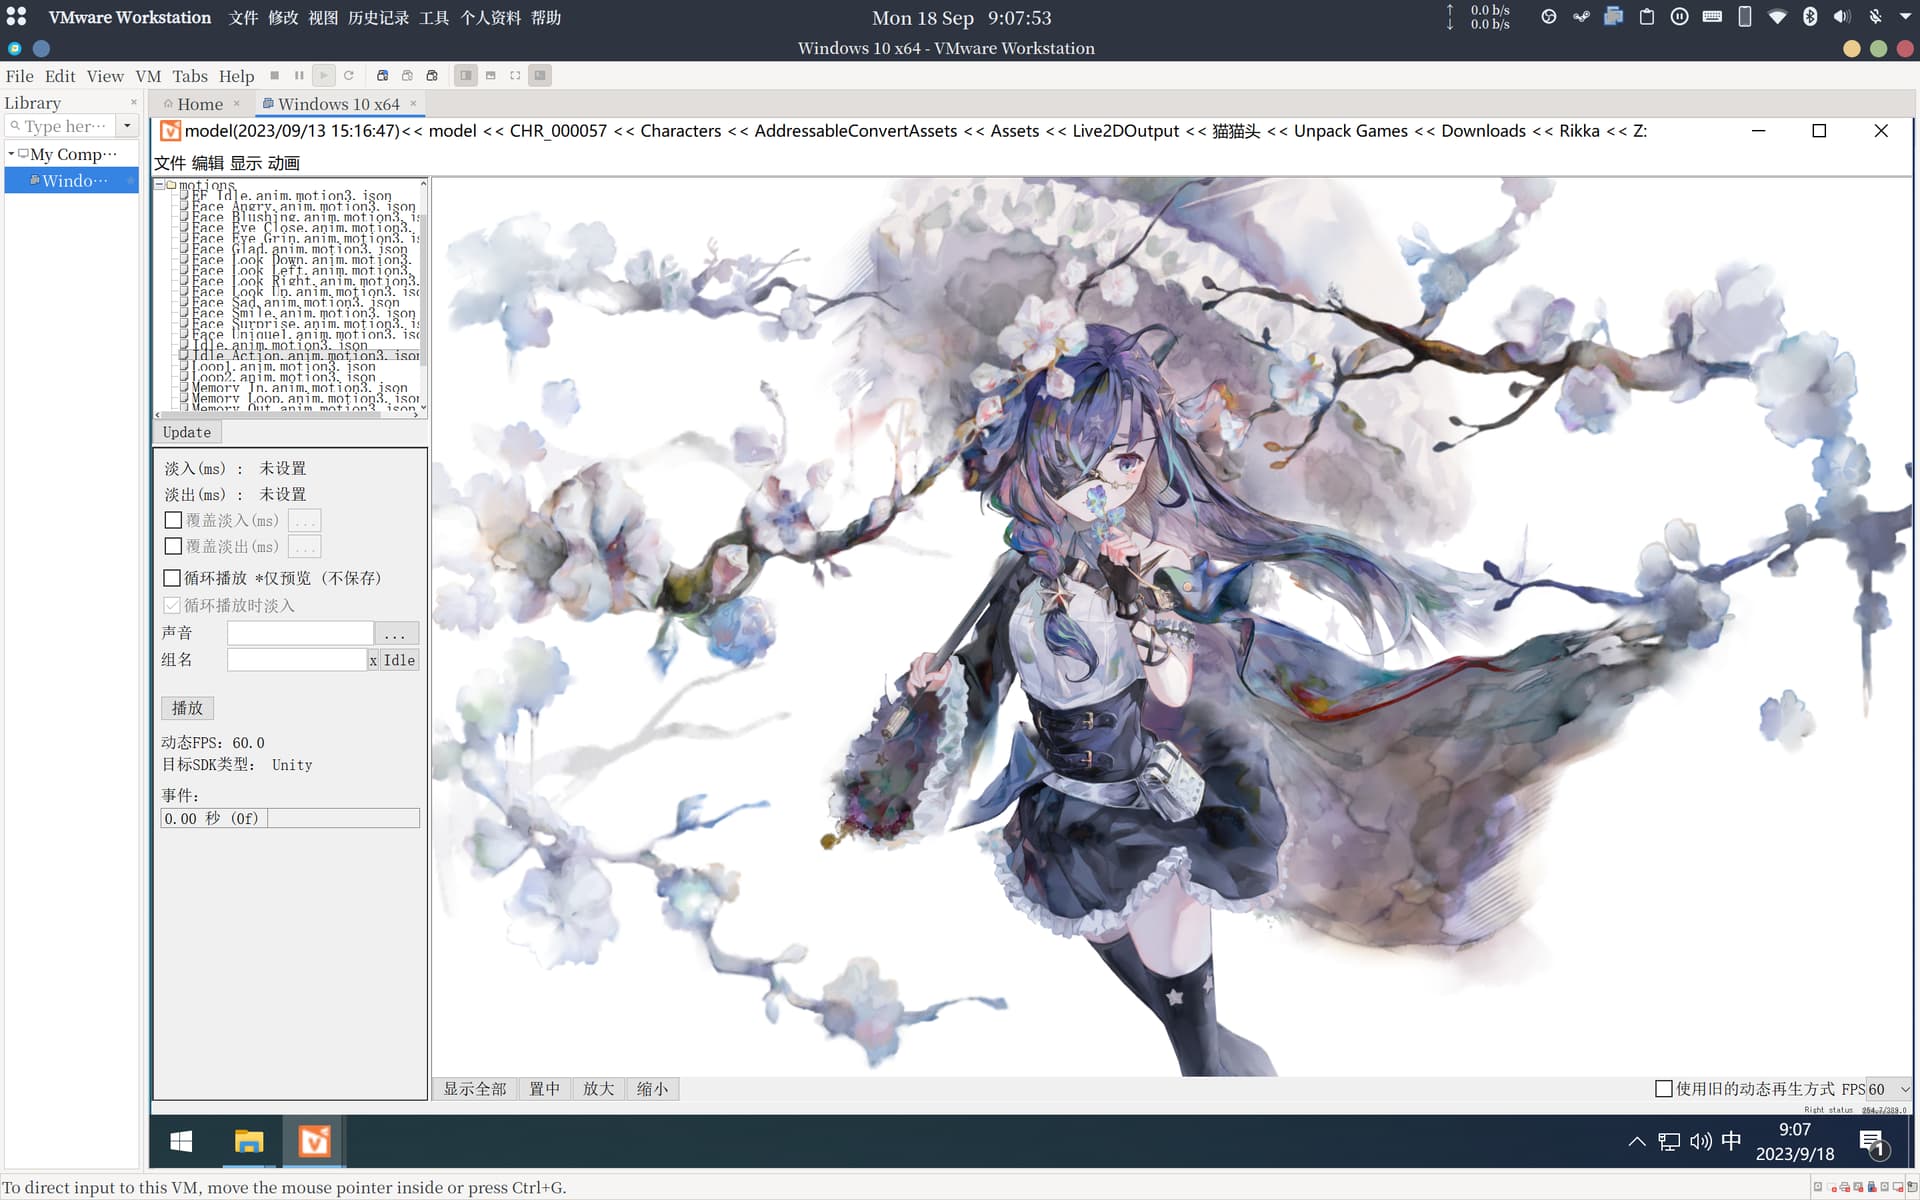This screenshot has width=1920, height=1200.
Task: Open the top panel system menu arrow
Action: 1906,17
